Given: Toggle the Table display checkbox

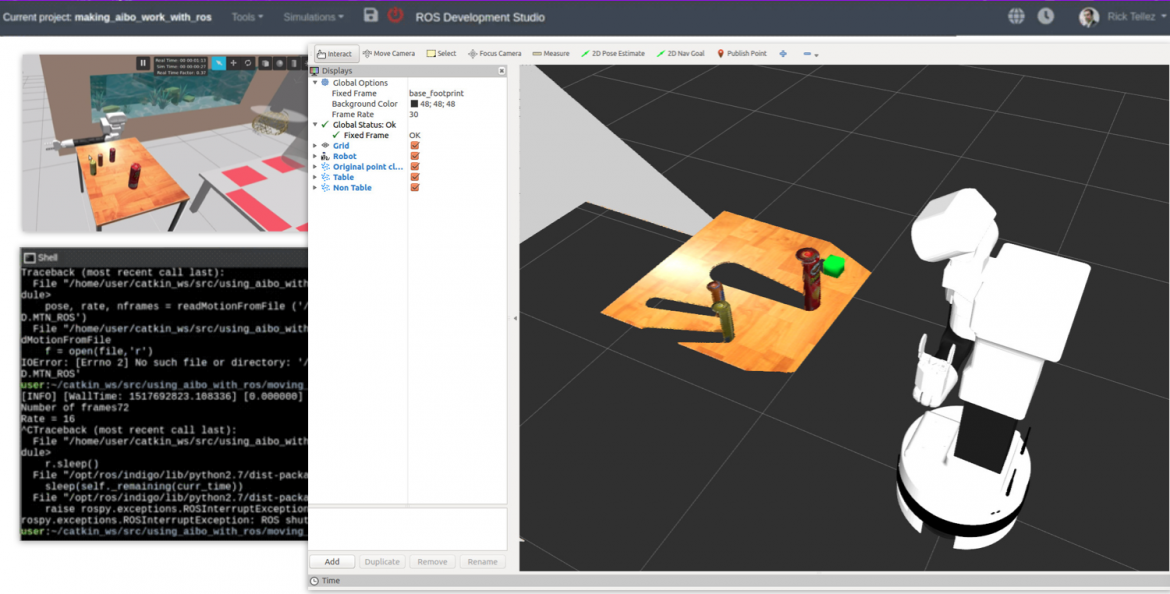Looking at the screenshot, I should point(415,177).
